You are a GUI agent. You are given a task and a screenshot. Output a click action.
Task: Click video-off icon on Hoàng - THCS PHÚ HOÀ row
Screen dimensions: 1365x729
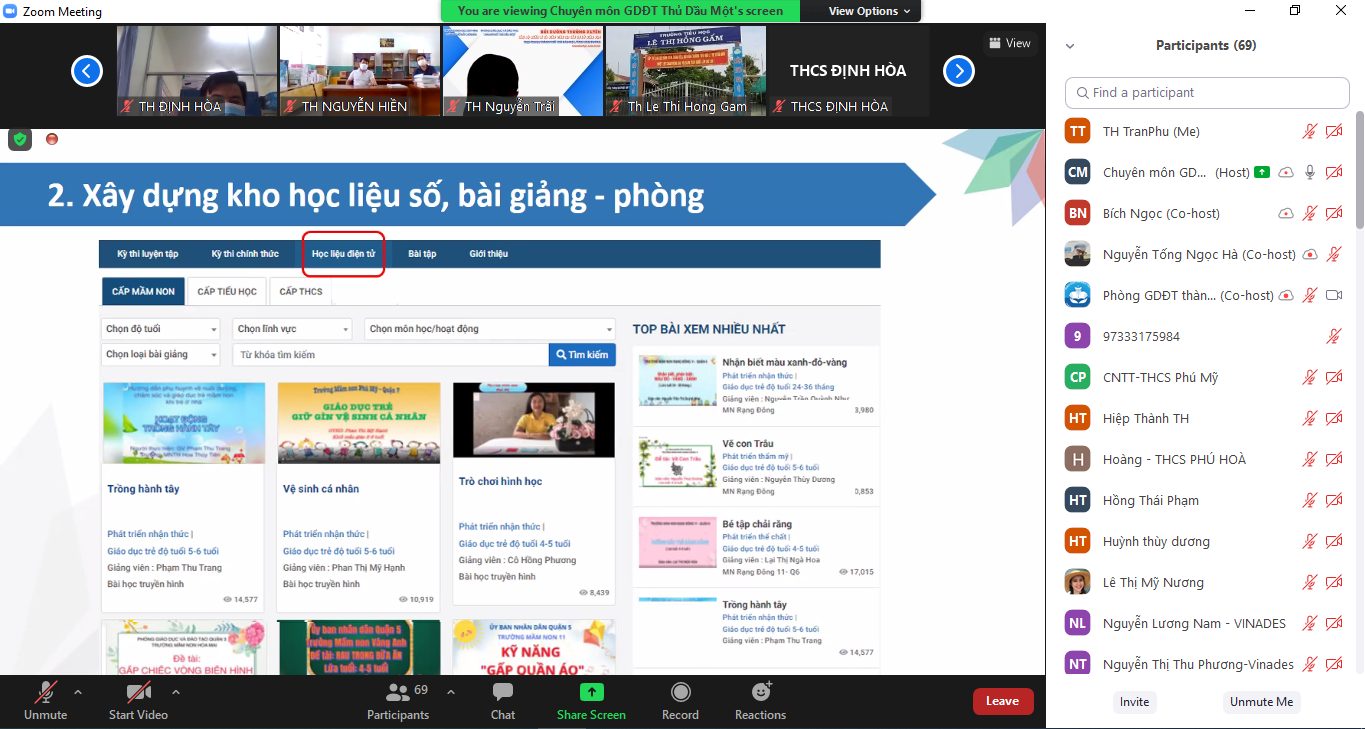click(x=1334, y=459)
